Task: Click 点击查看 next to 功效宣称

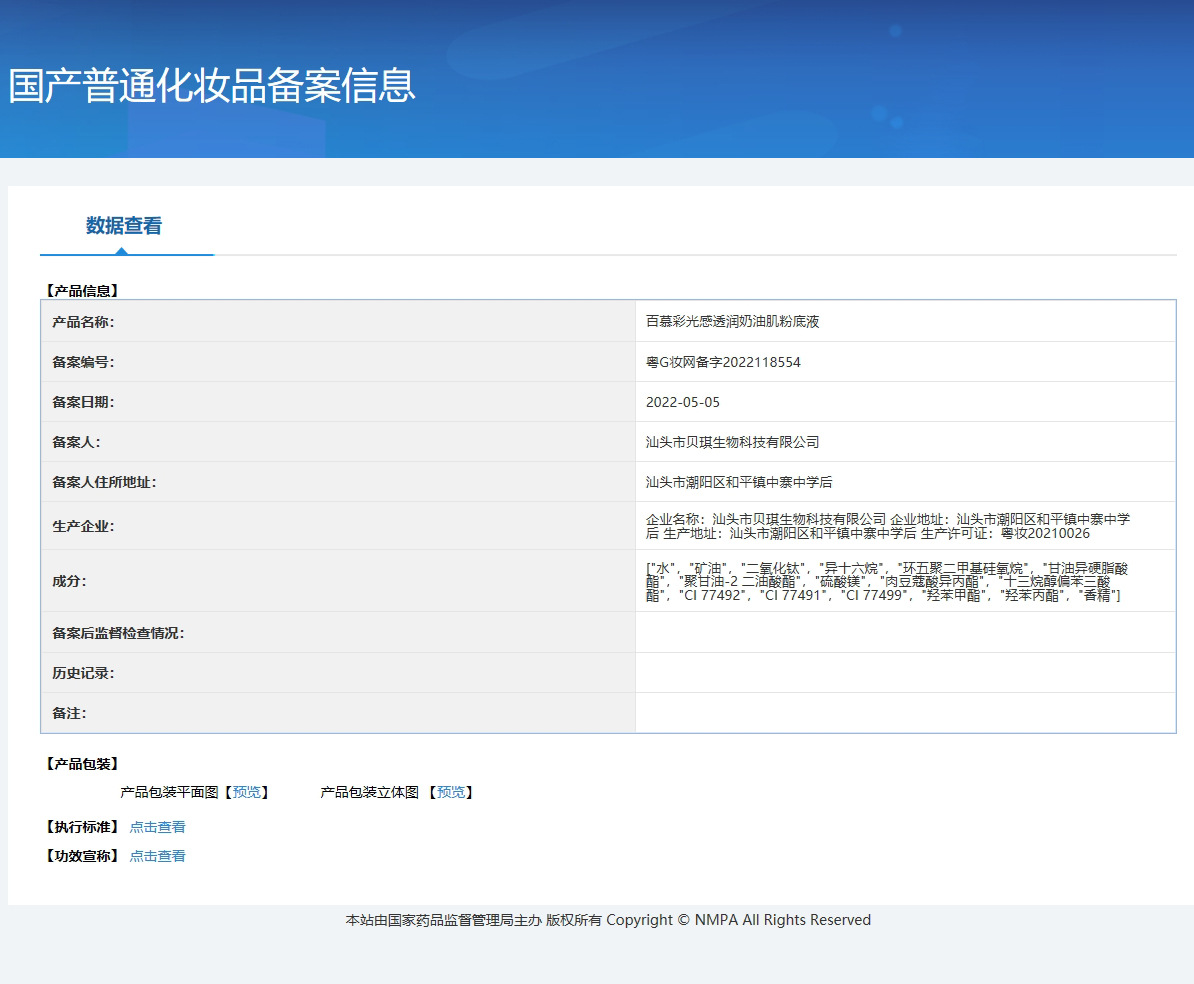Action: click(157, 856)
